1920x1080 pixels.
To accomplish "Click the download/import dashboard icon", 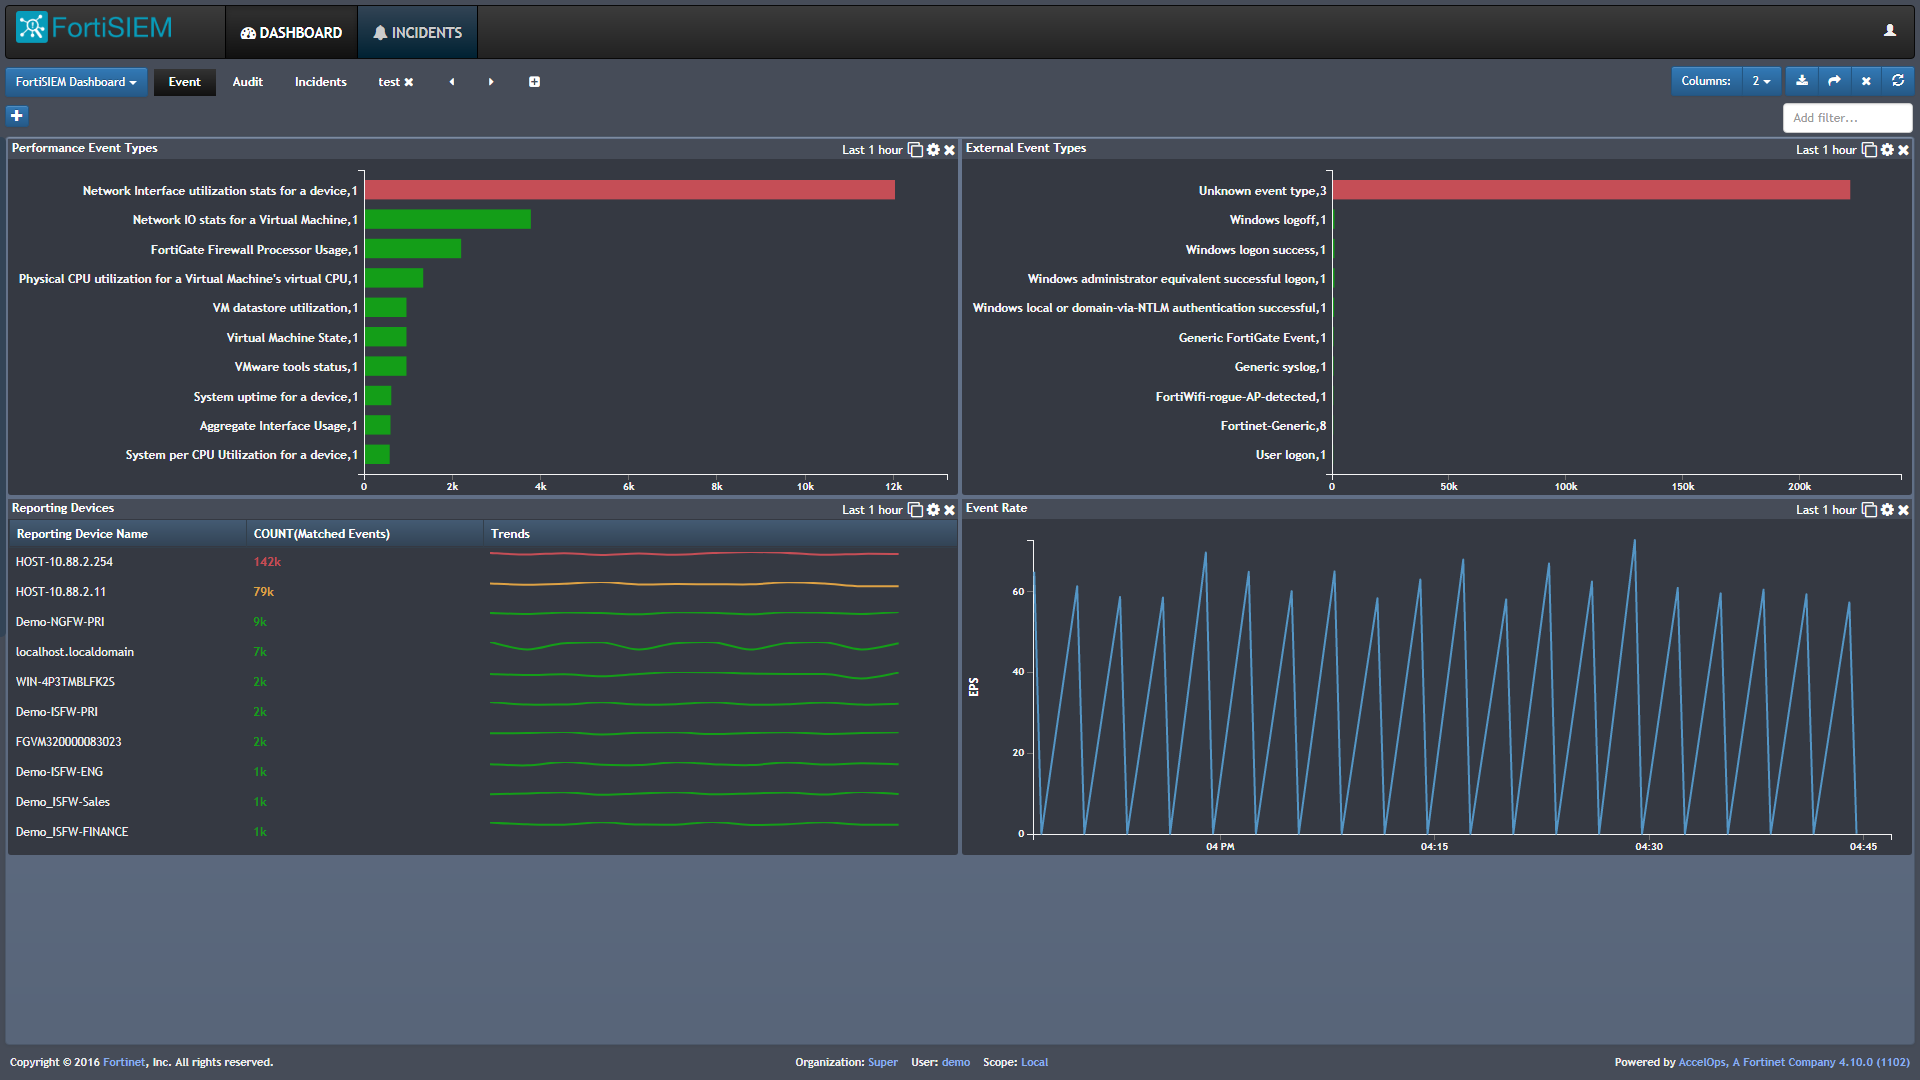I will pyautogui.click(x=1802, y=81).
